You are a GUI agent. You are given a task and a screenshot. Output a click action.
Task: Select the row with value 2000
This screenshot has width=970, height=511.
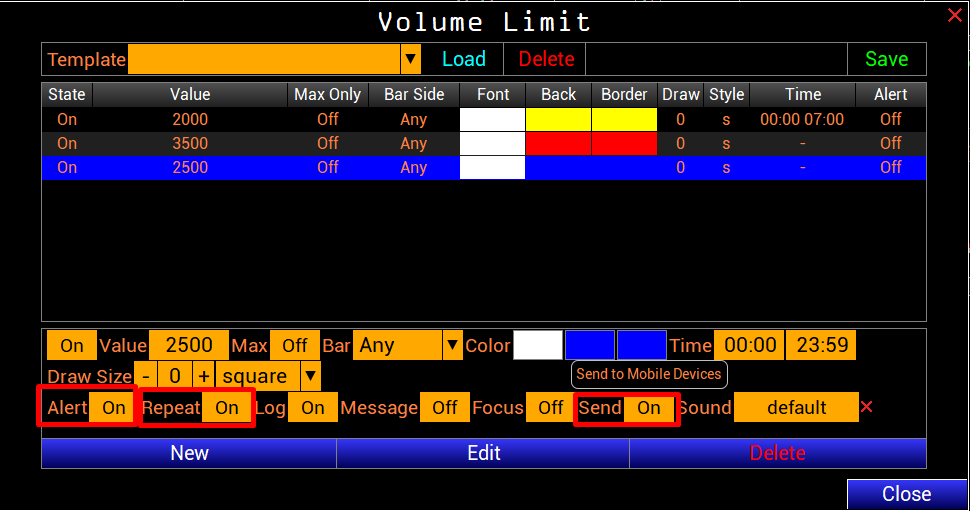coord(190,119)
